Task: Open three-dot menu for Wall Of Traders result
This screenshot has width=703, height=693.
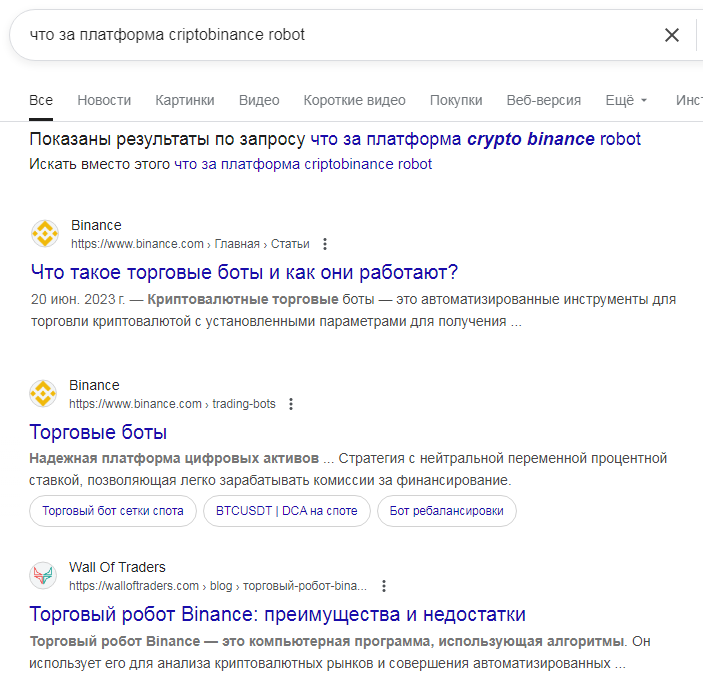Action: pos(383,586)
